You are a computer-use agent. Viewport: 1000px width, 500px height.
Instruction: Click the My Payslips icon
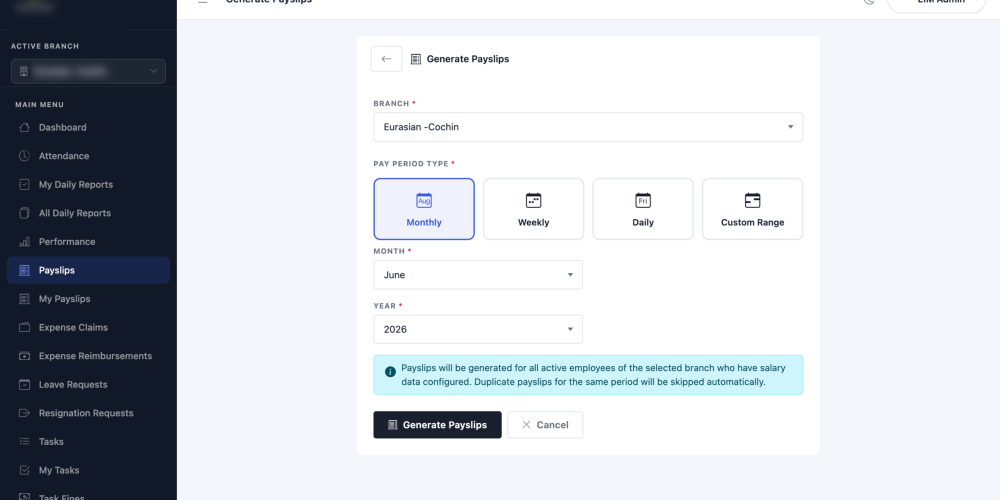click(24, 298)
